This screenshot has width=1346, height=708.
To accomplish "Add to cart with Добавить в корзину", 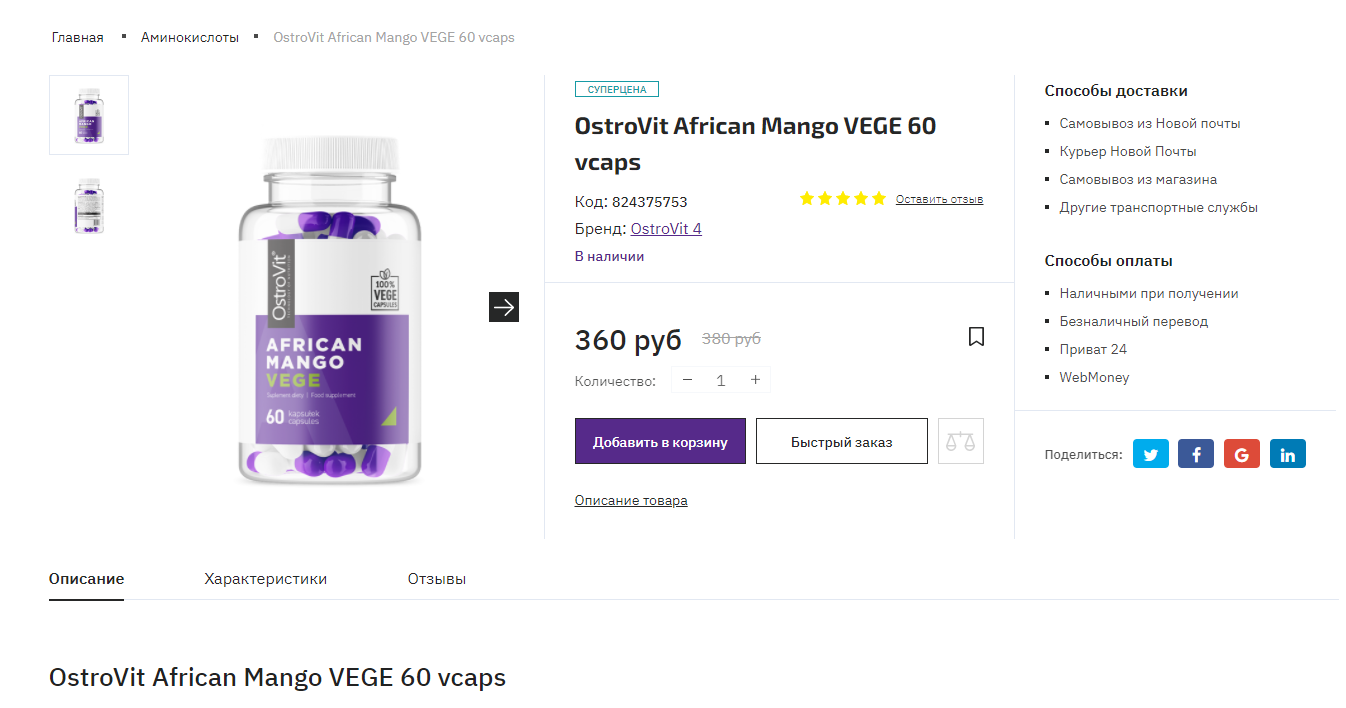I will click(x=660, y=441).
